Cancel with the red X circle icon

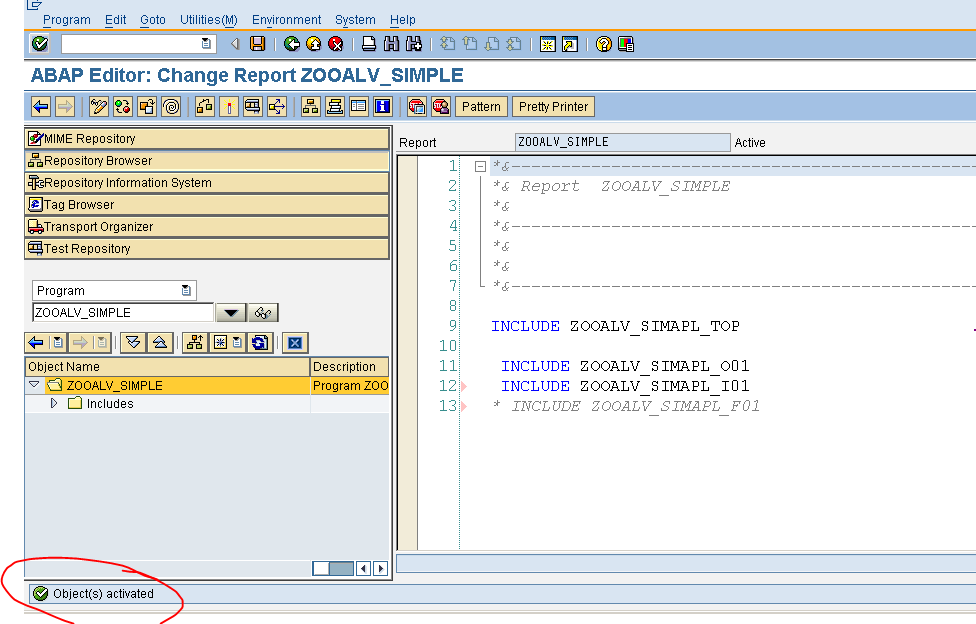click(335, 43)
